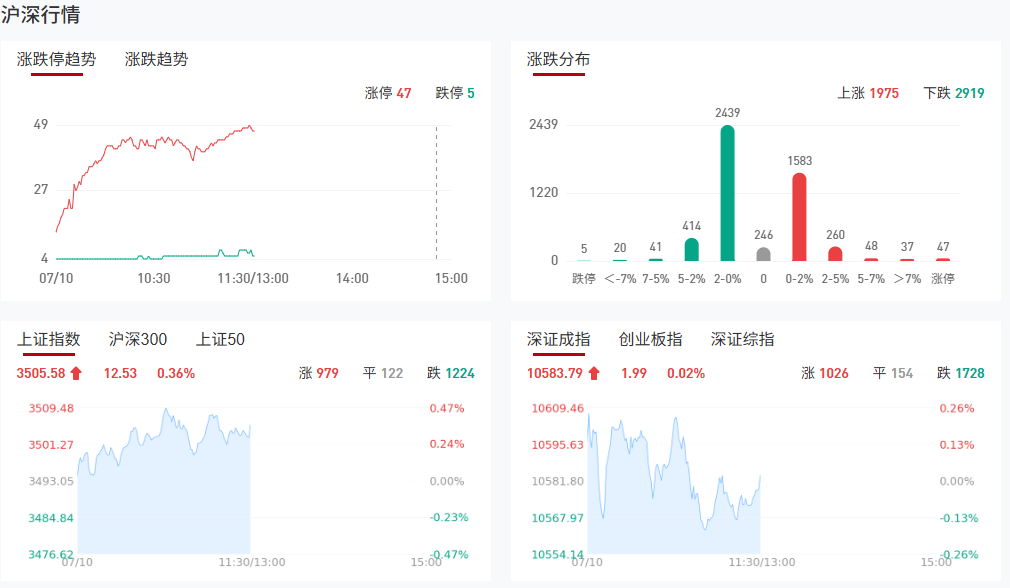Click the 涨停 47 count label

(x=388, y=93)
